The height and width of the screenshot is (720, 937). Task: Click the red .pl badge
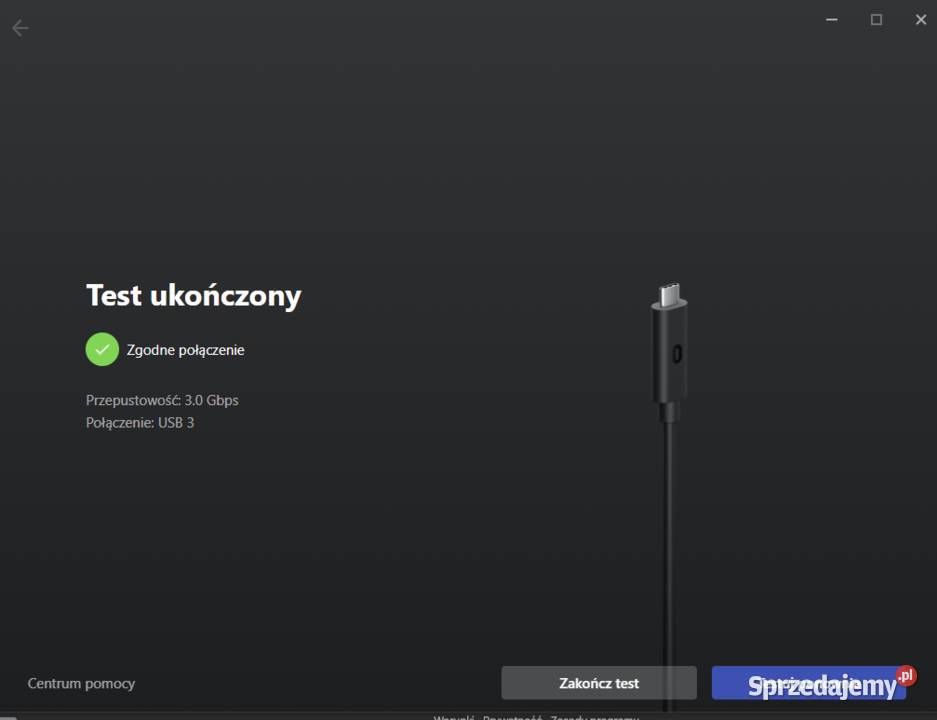tap(906, 676)
